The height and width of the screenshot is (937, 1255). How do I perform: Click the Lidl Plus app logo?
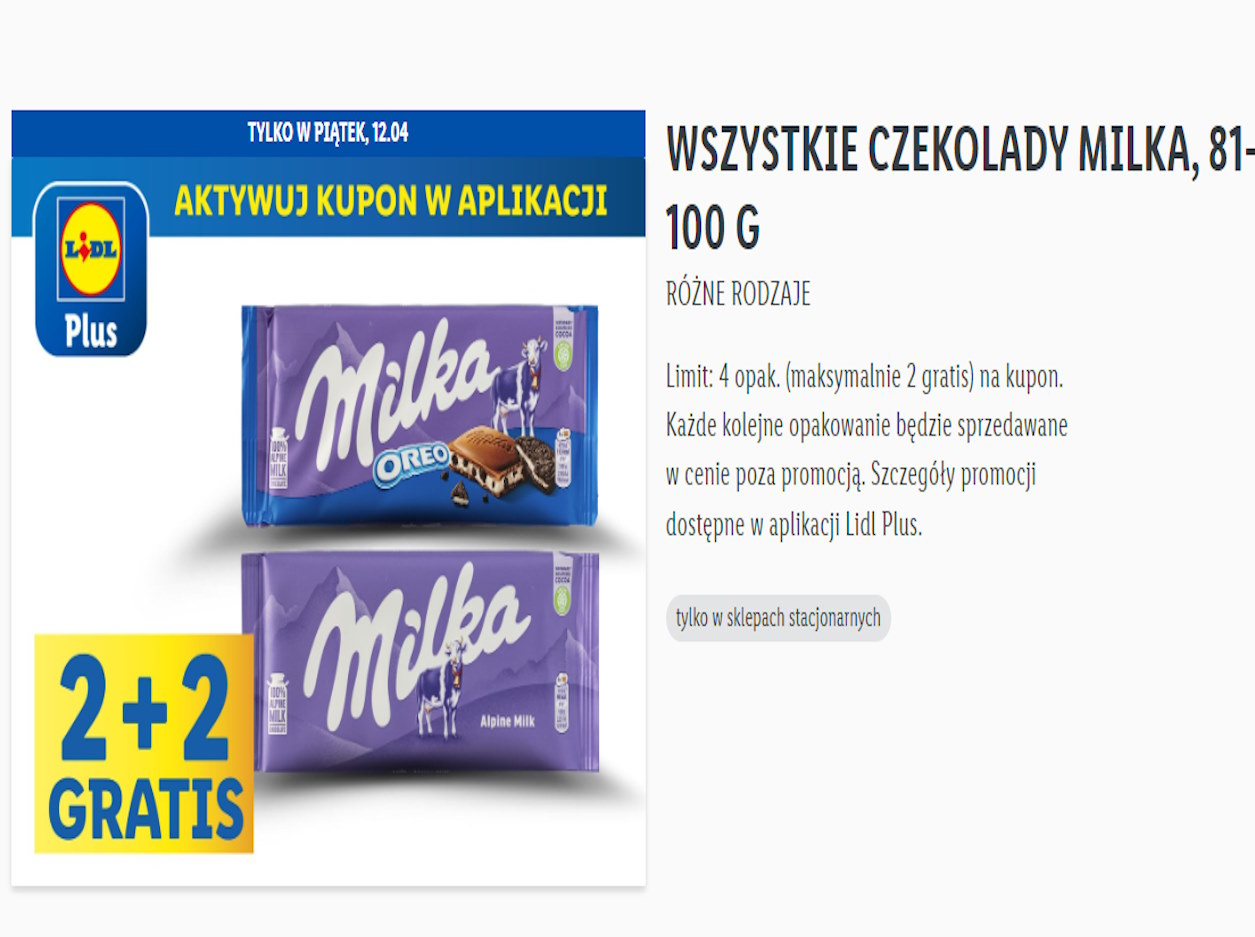(x=91, y=268)
